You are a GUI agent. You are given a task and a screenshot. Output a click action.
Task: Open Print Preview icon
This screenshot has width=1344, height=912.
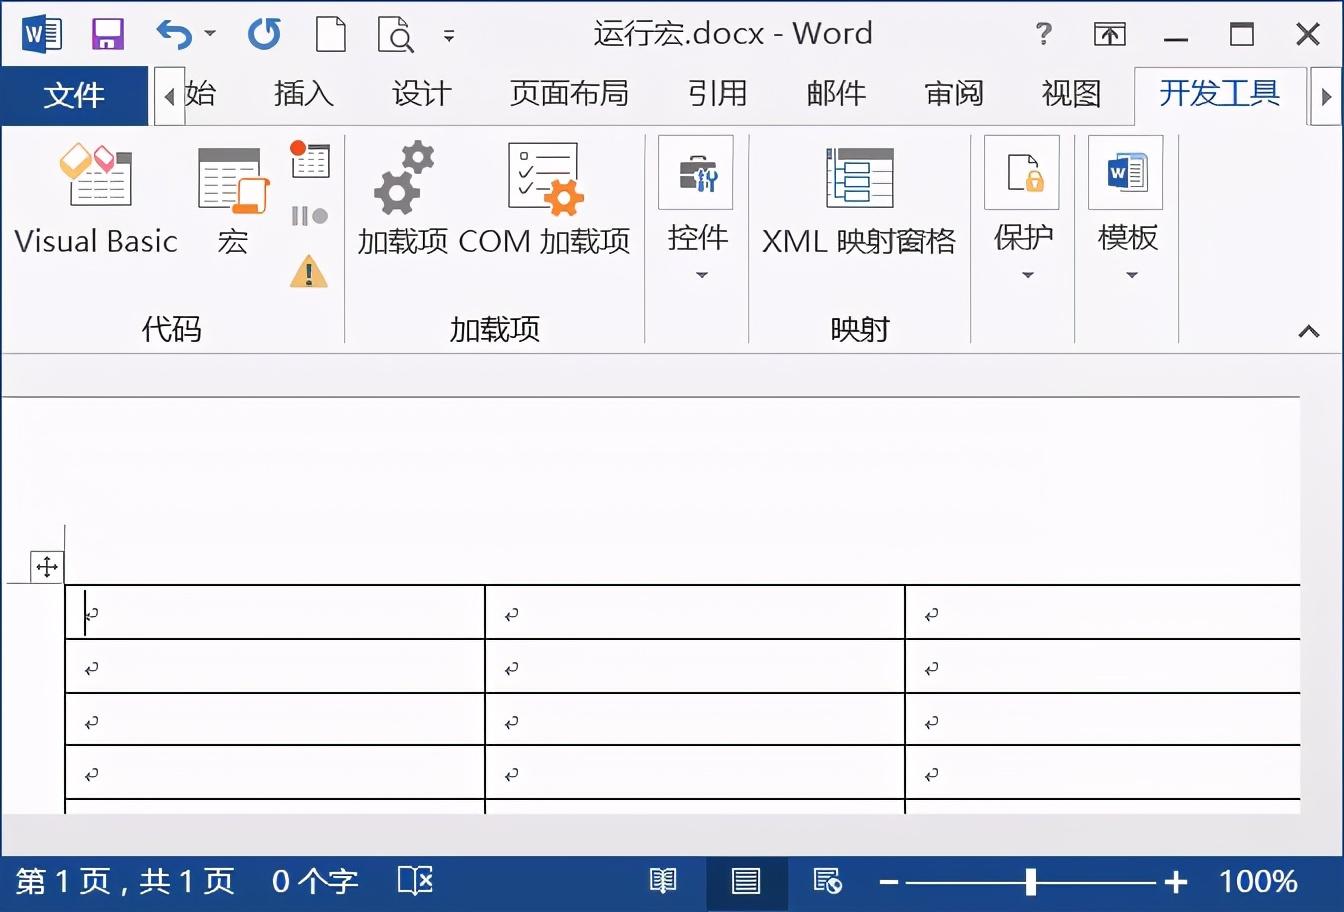[x=396, y=35]
